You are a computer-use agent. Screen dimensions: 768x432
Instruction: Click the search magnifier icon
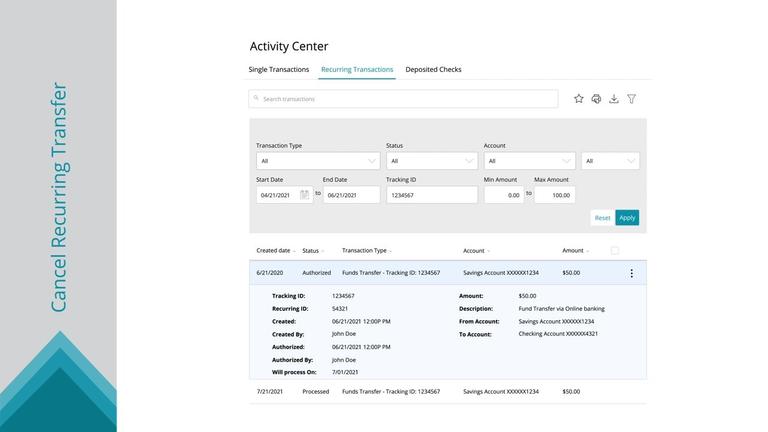click(x=256, y=98)
